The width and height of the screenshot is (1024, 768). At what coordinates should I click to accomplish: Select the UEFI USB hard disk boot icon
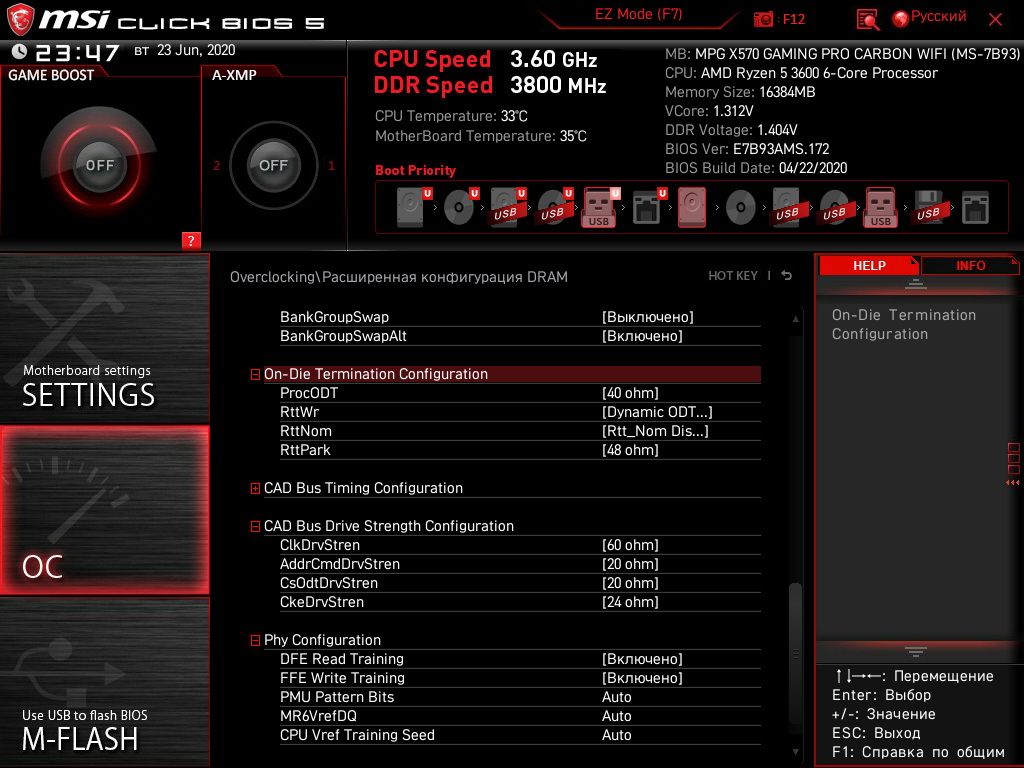(507, 207)
